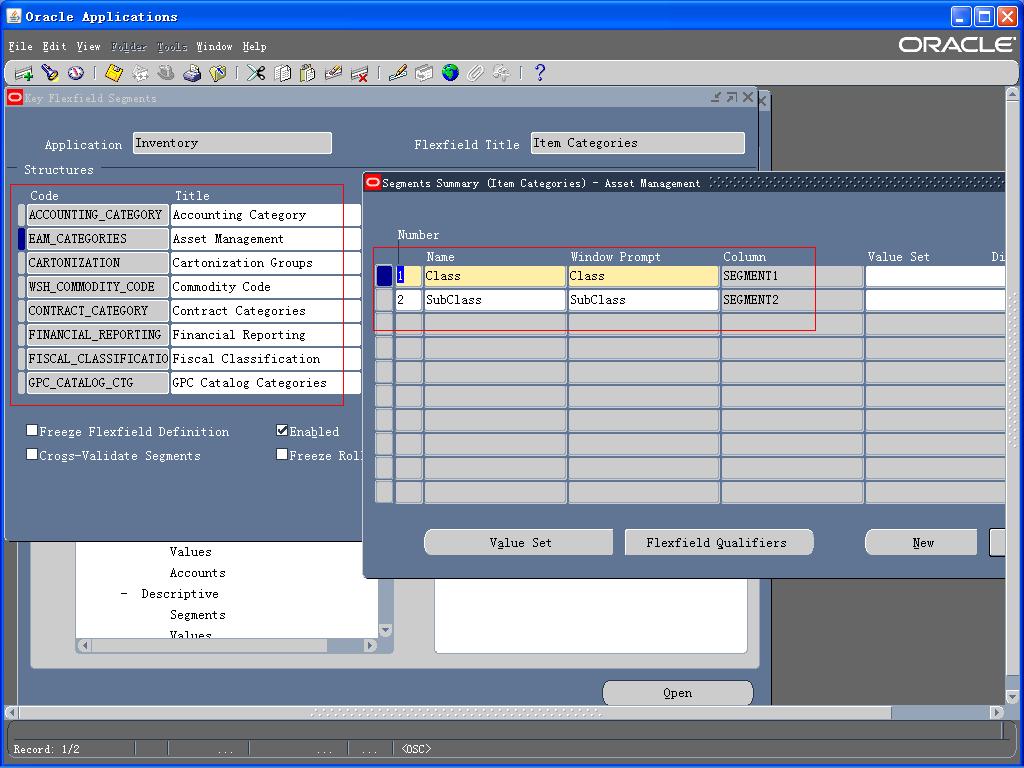This screenshot has height=768, width=1024.
Task: Open the Window menu
Action: pos(214,46)
